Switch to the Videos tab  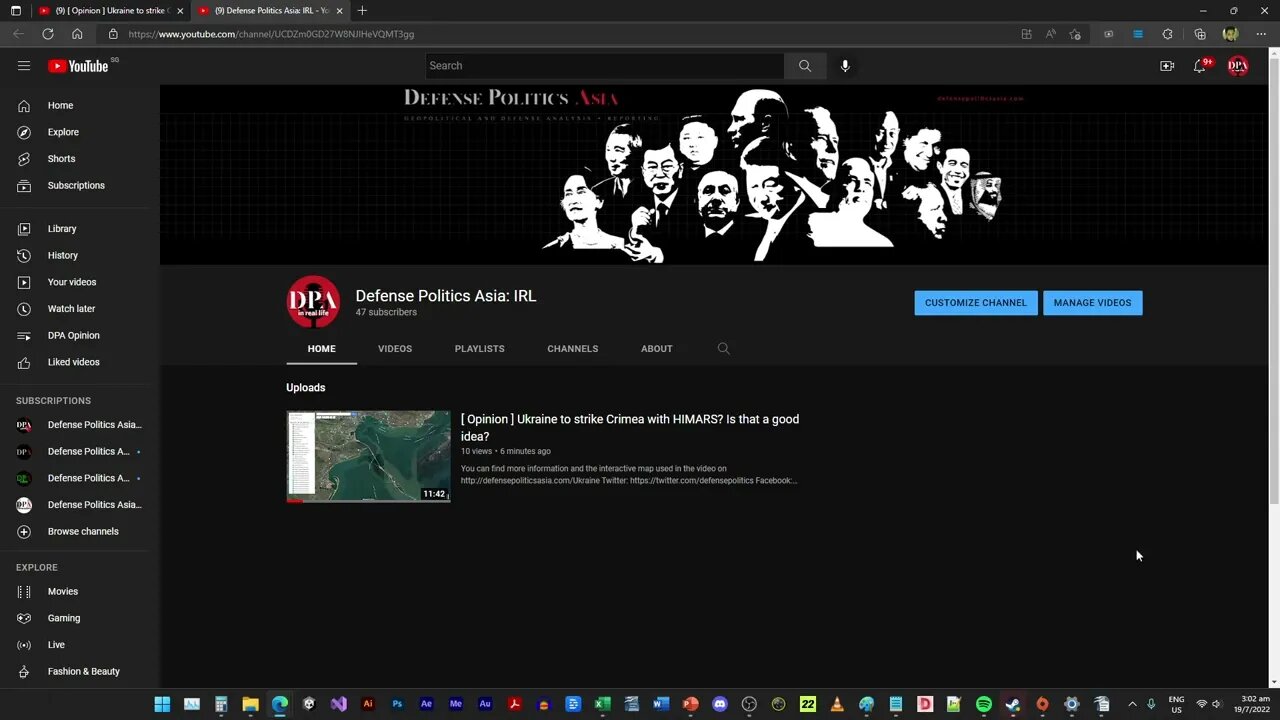(395, 349)
